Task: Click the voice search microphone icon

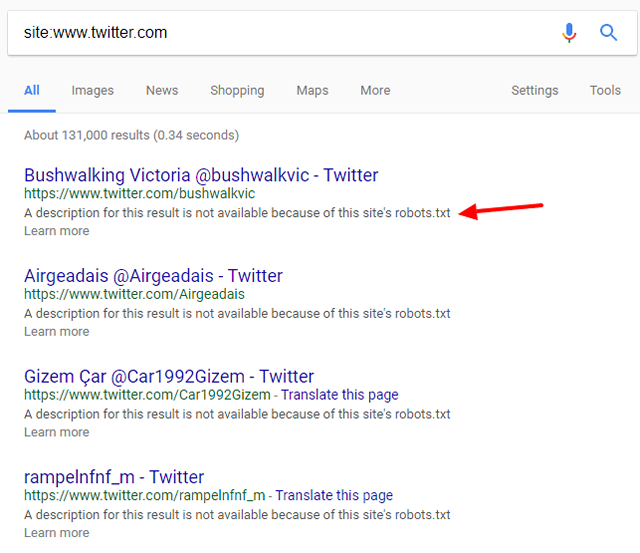Action: tap(569, 33)
